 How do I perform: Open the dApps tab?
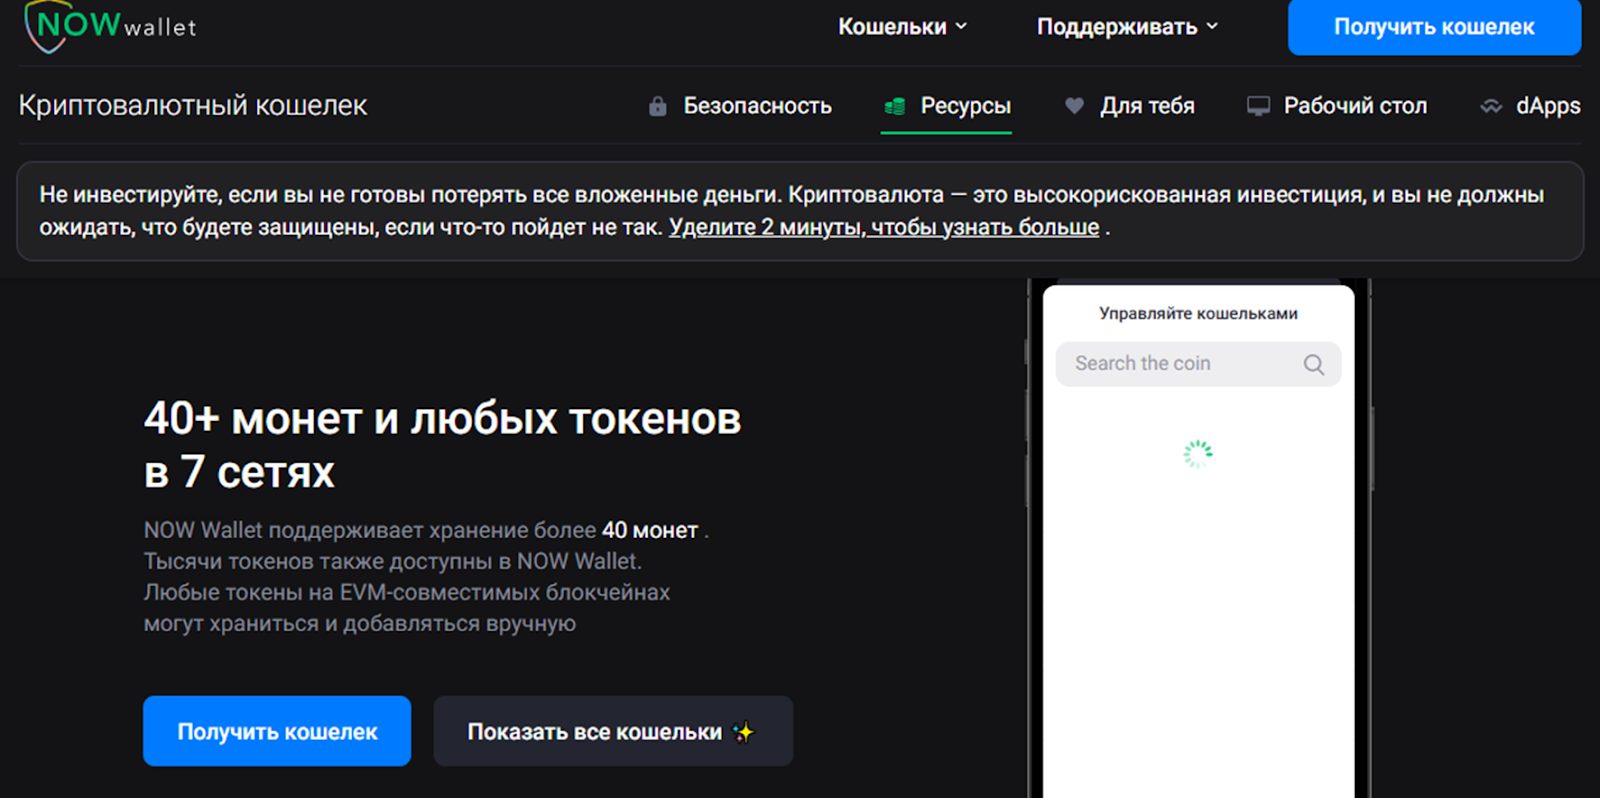pyautogui.click(x=1531, y=106)
